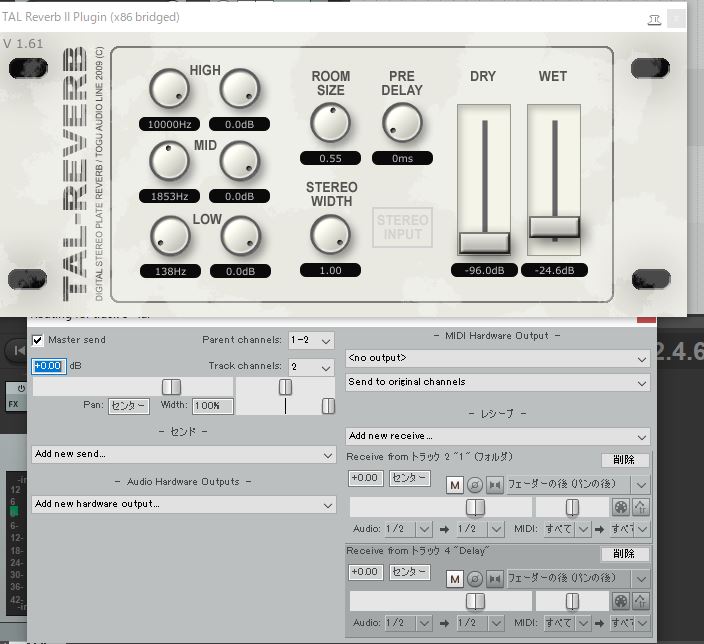The image size is (704, 644).
Task: Open the MIDI no output dropdown
Action: (x=497, y=358)
